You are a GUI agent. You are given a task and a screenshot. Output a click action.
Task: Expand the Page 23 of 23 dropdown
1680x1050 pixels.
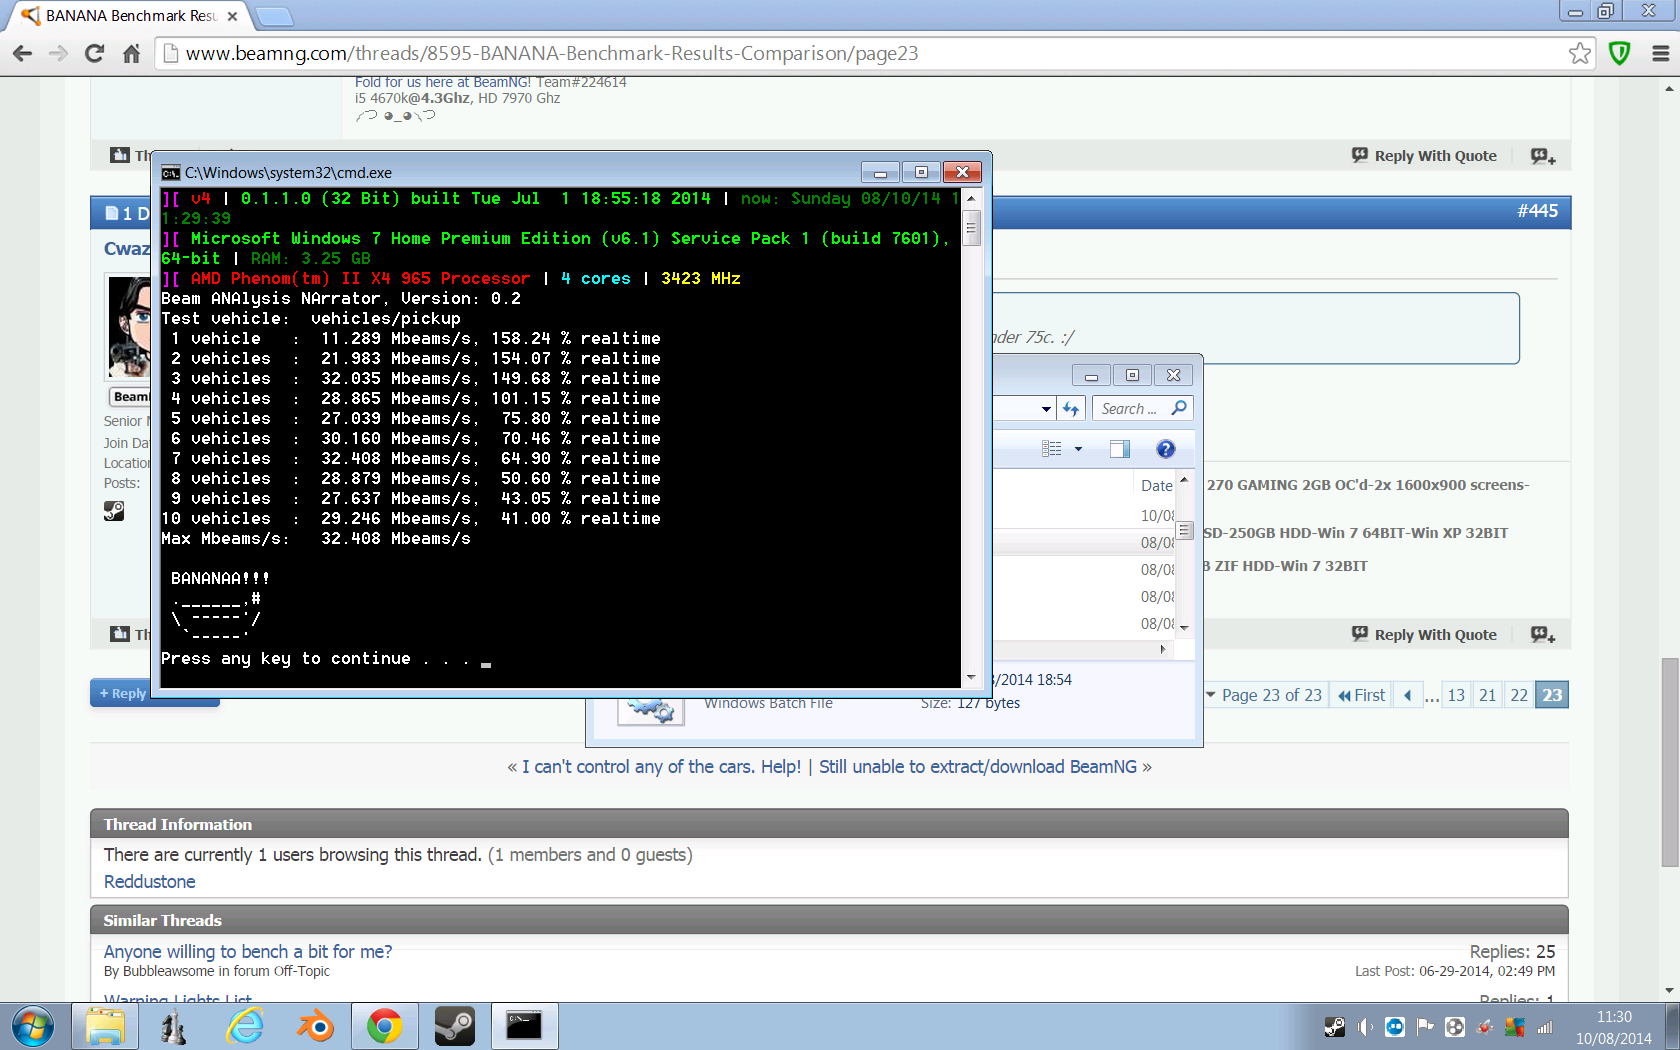pos(1264,695)
